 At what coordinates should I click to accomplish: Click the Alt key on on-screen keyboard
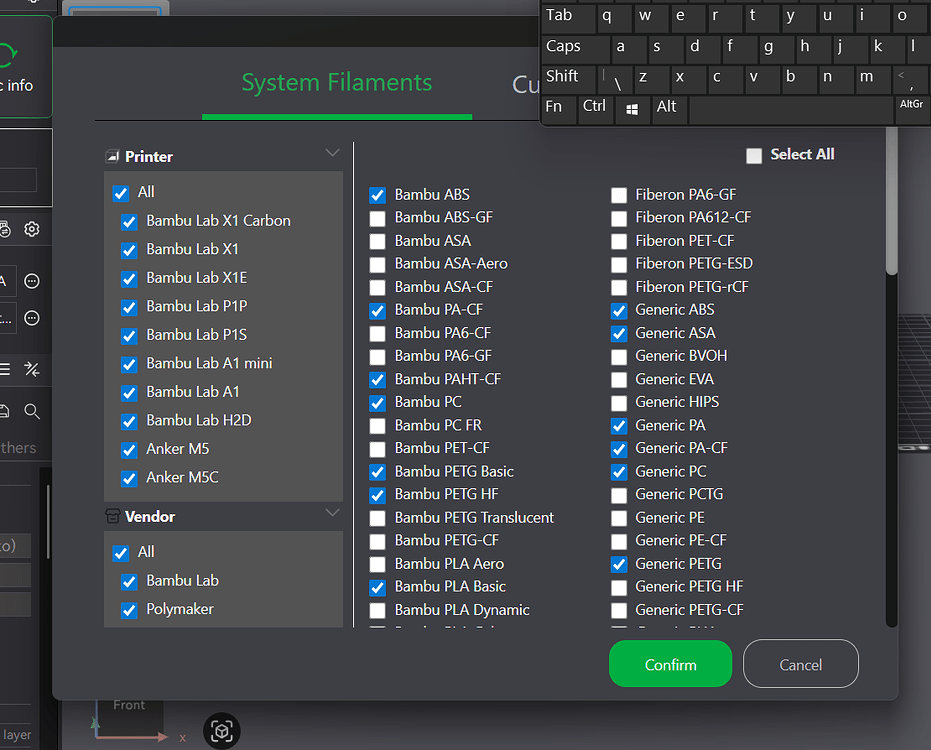point(669,109)
